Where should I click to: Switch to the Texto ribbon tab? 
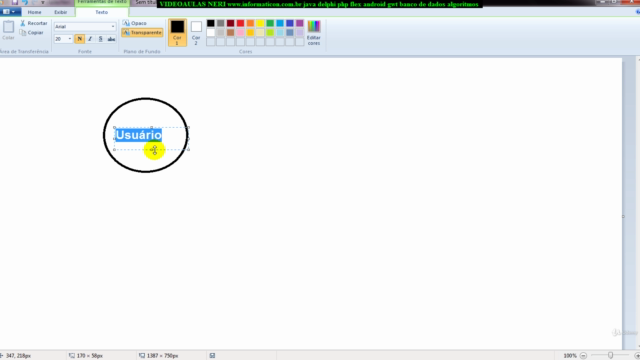click(102, 12)
